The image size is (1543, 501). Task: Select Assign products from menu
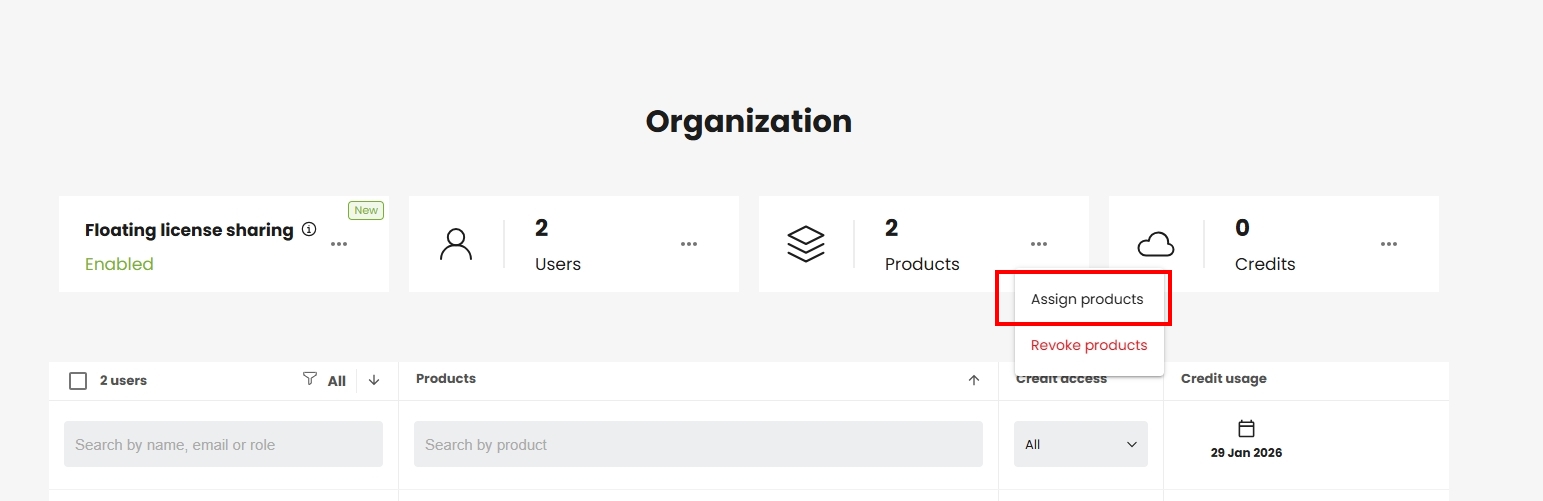point(1087,299)
